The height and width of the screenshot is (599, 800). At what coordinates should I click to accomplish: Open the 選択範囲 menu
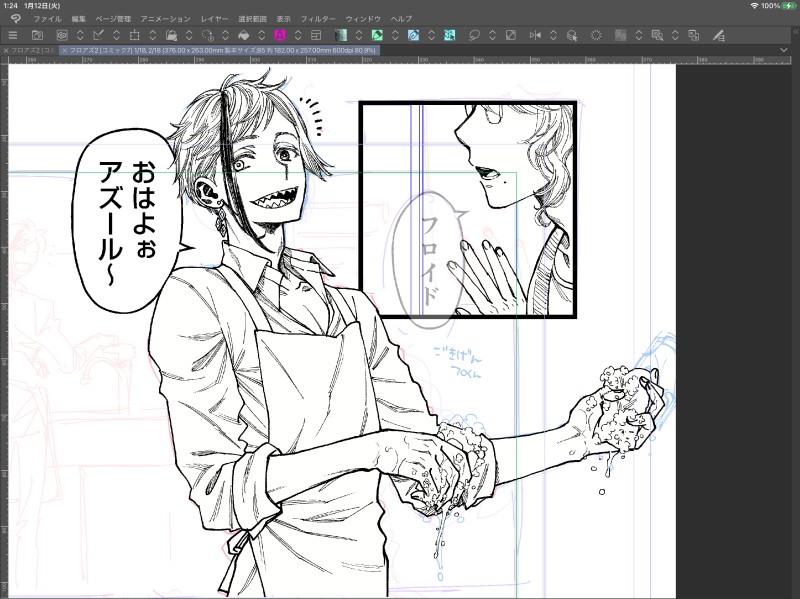pyautogui.click(x=252, y=19)
